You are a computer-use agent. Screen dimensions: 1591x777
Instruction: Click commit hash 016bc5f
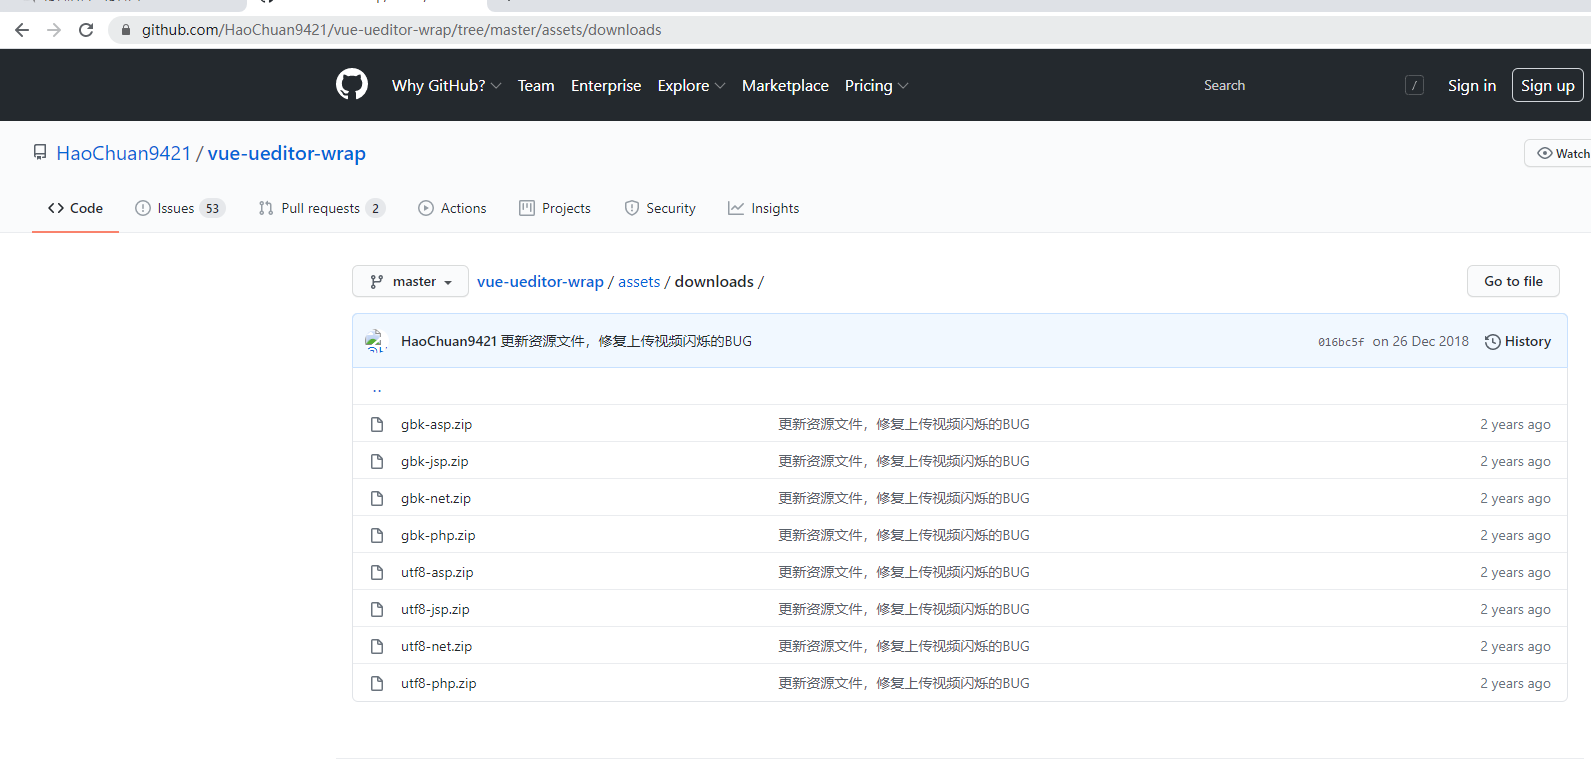pos(1341,342)
